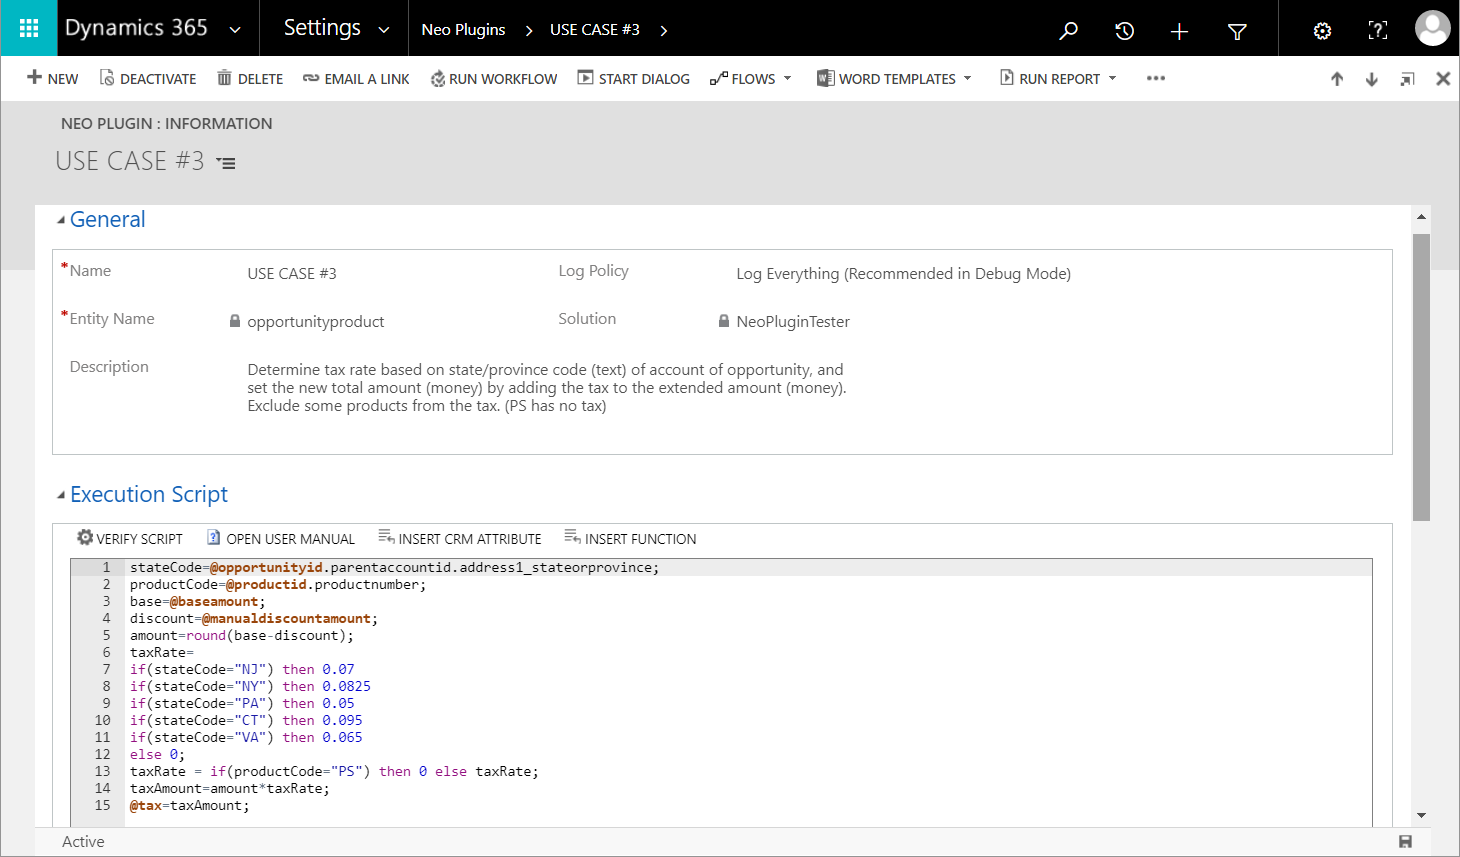Open the settings gear icon

tap(1322, 31)
